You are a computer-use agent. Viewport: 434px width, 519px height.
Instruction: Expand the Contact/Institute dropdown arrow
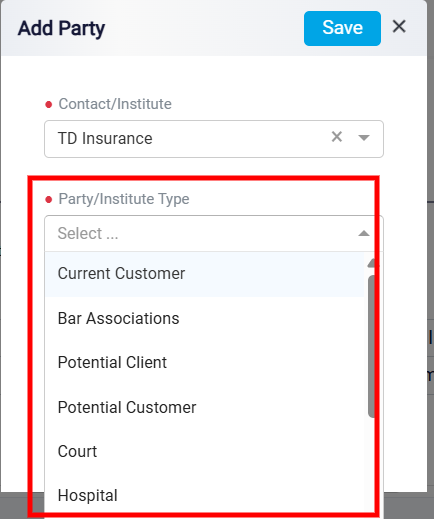pos(364,138)
